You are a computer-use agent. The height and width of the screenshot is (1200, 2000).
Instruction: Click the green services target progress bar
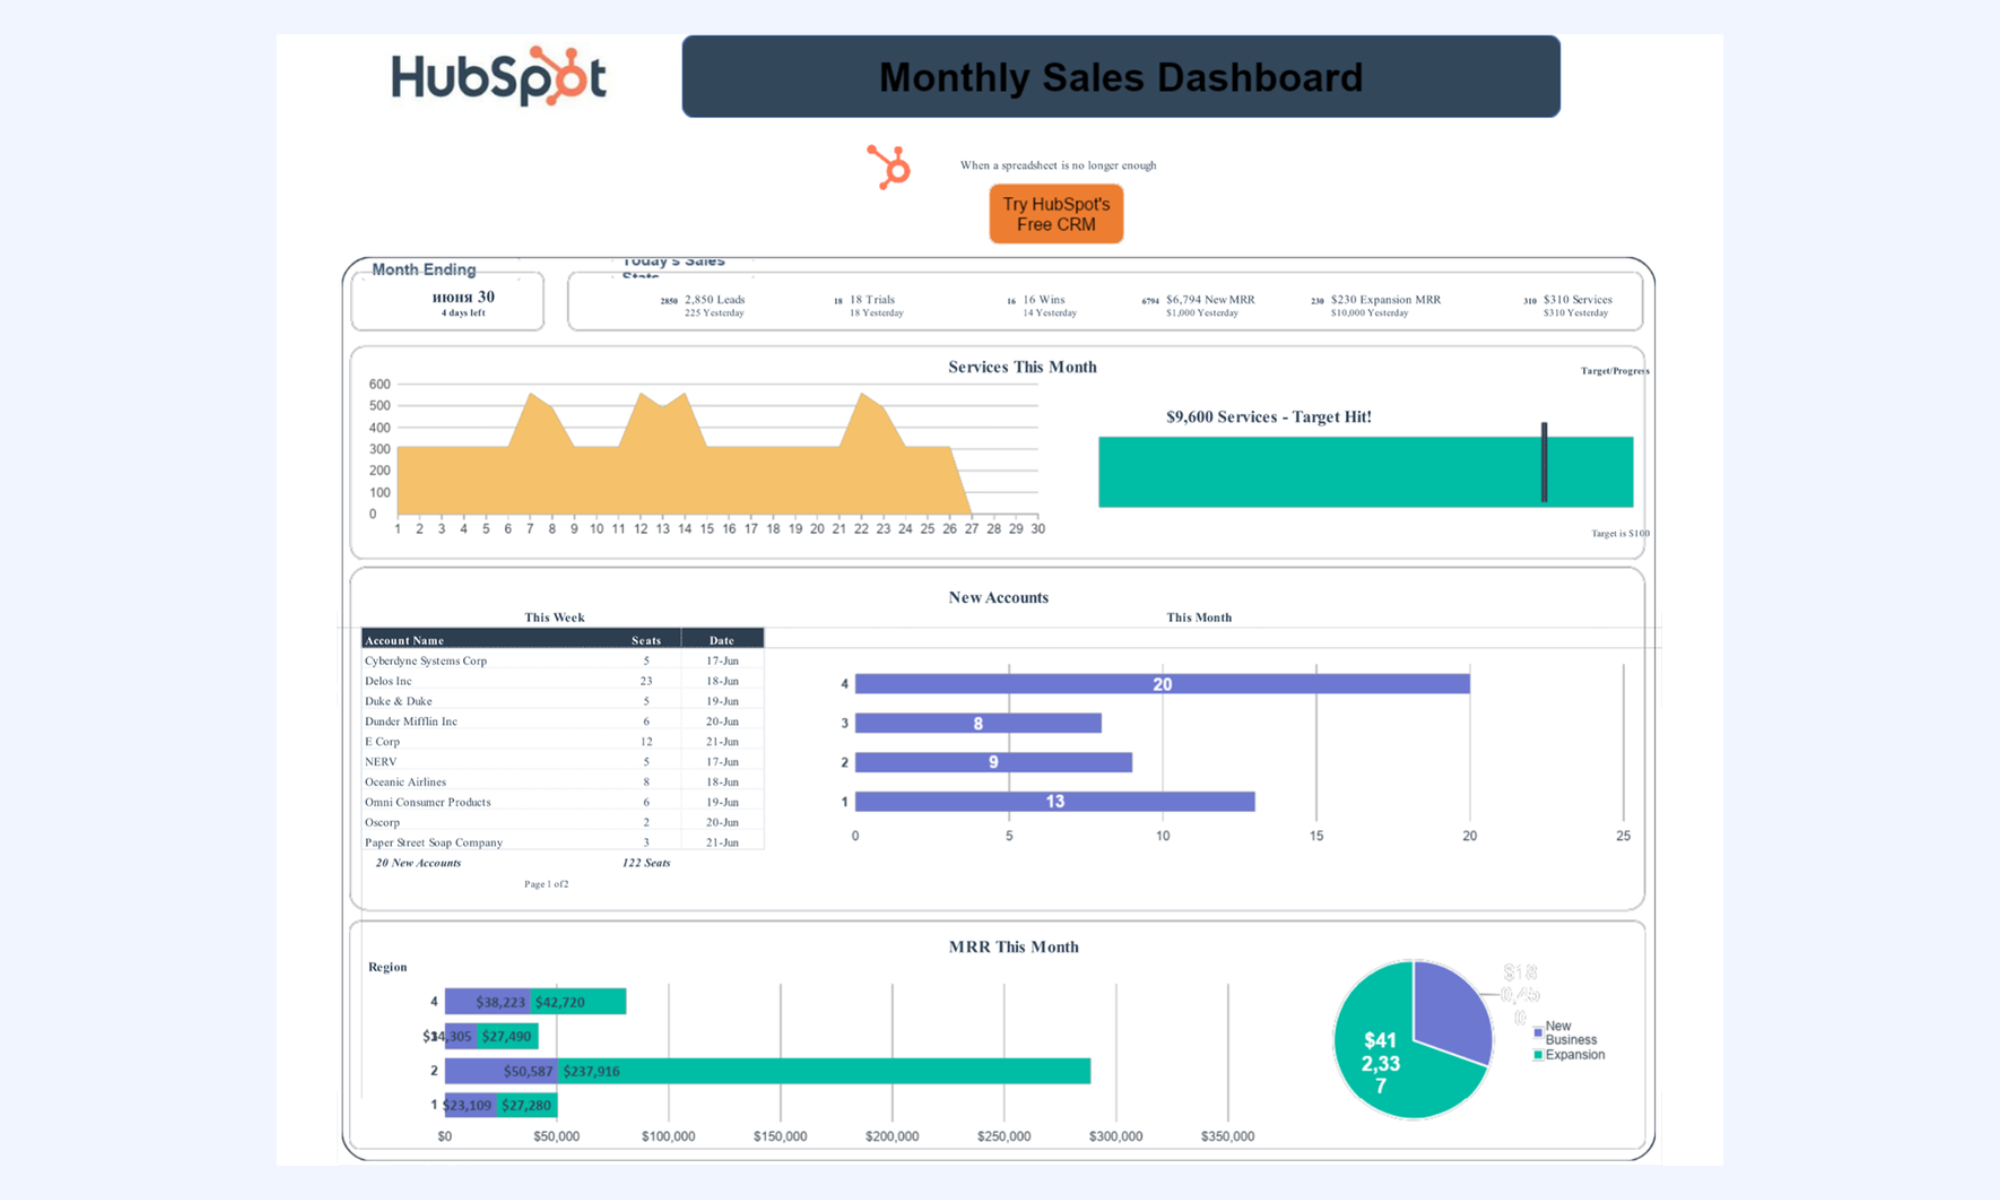point(1365,472)
